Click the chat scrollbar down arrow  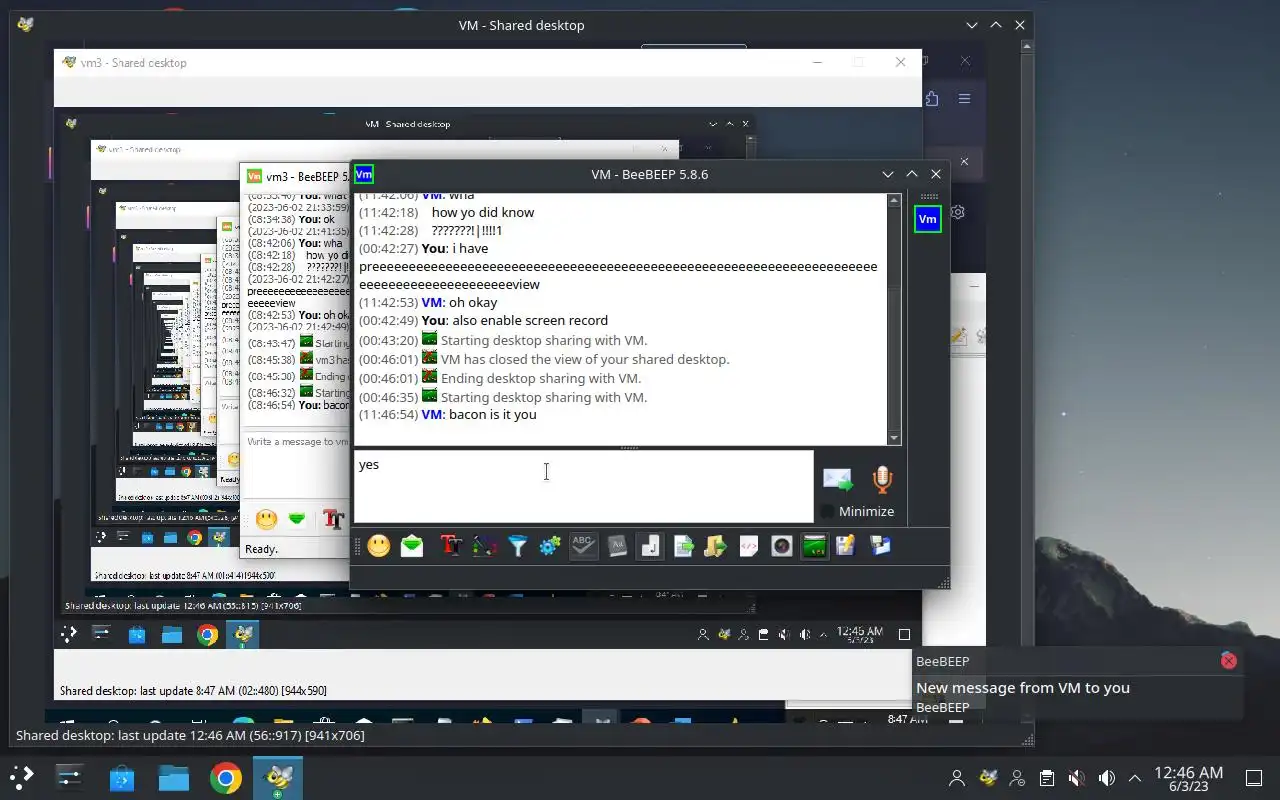pos(894,438)
